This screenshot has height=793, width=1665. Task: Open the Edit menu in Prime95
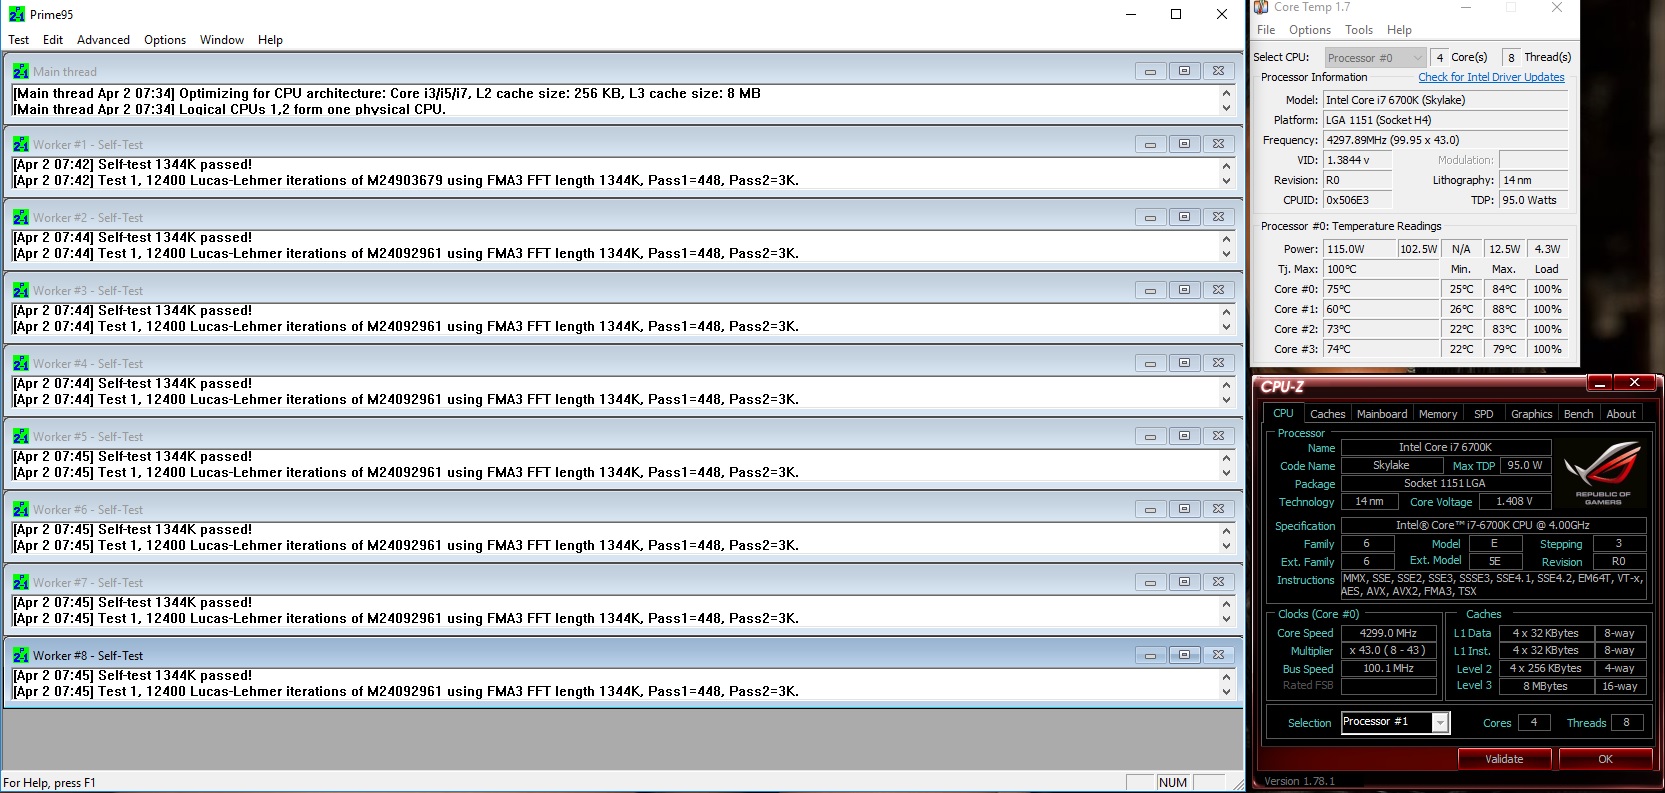[x=53, y=40]
